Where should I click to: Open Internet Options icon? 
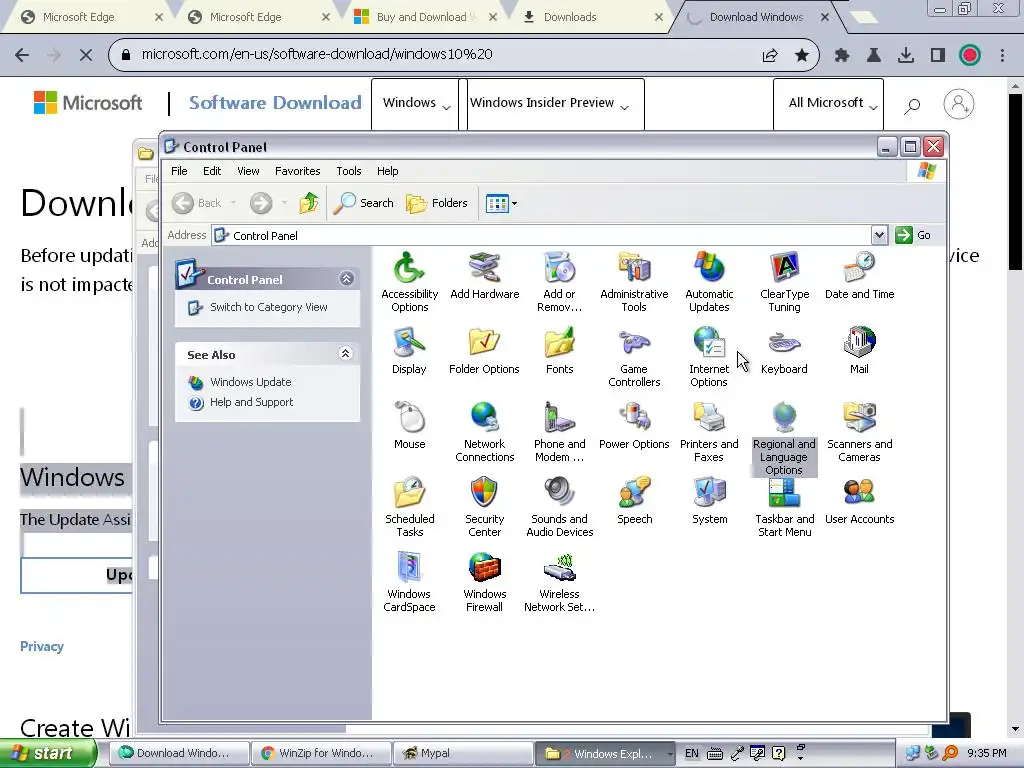pyautogui.click(x=709, y=358)
